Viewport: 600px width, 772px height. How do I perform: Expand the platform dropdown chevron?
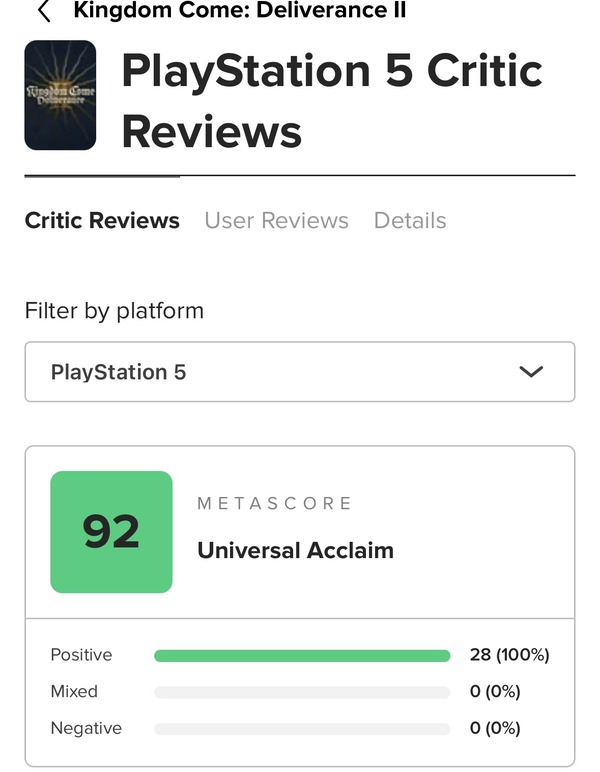(531, 372)
